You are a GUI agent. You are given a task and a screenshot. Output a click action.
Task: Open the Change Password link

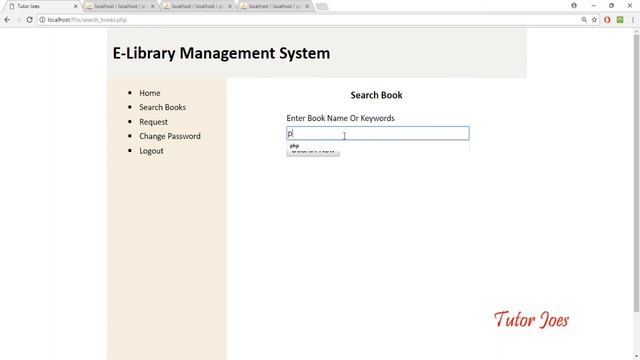(170, 136)
